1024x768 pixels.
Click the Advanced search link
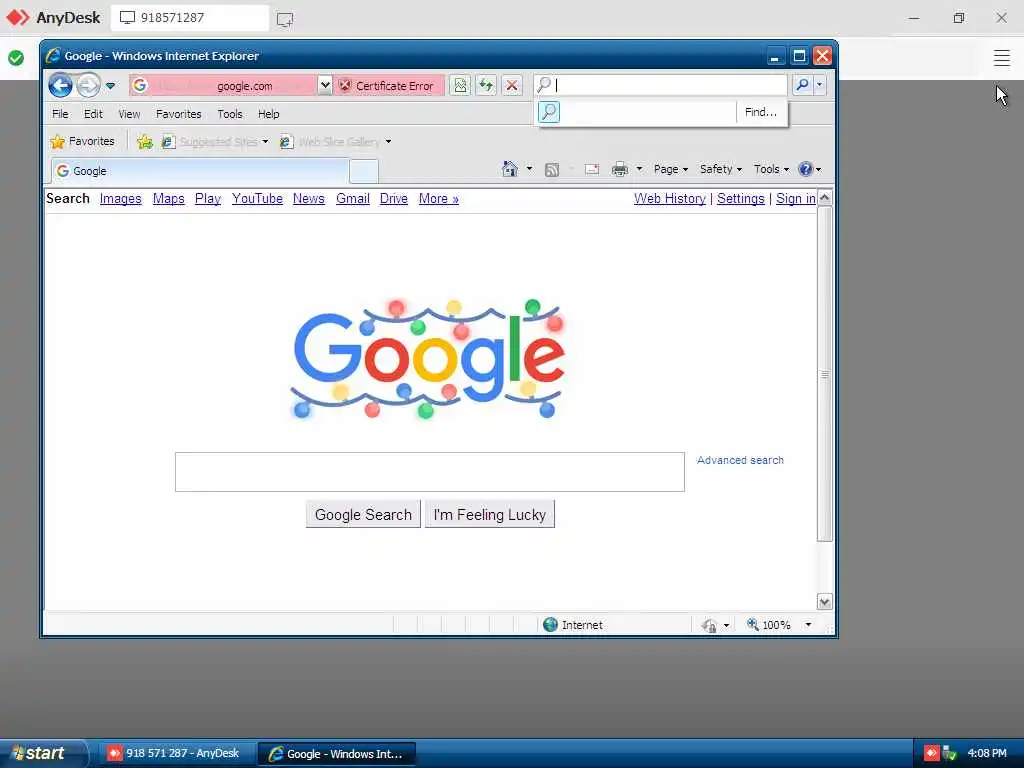point(740,460)
